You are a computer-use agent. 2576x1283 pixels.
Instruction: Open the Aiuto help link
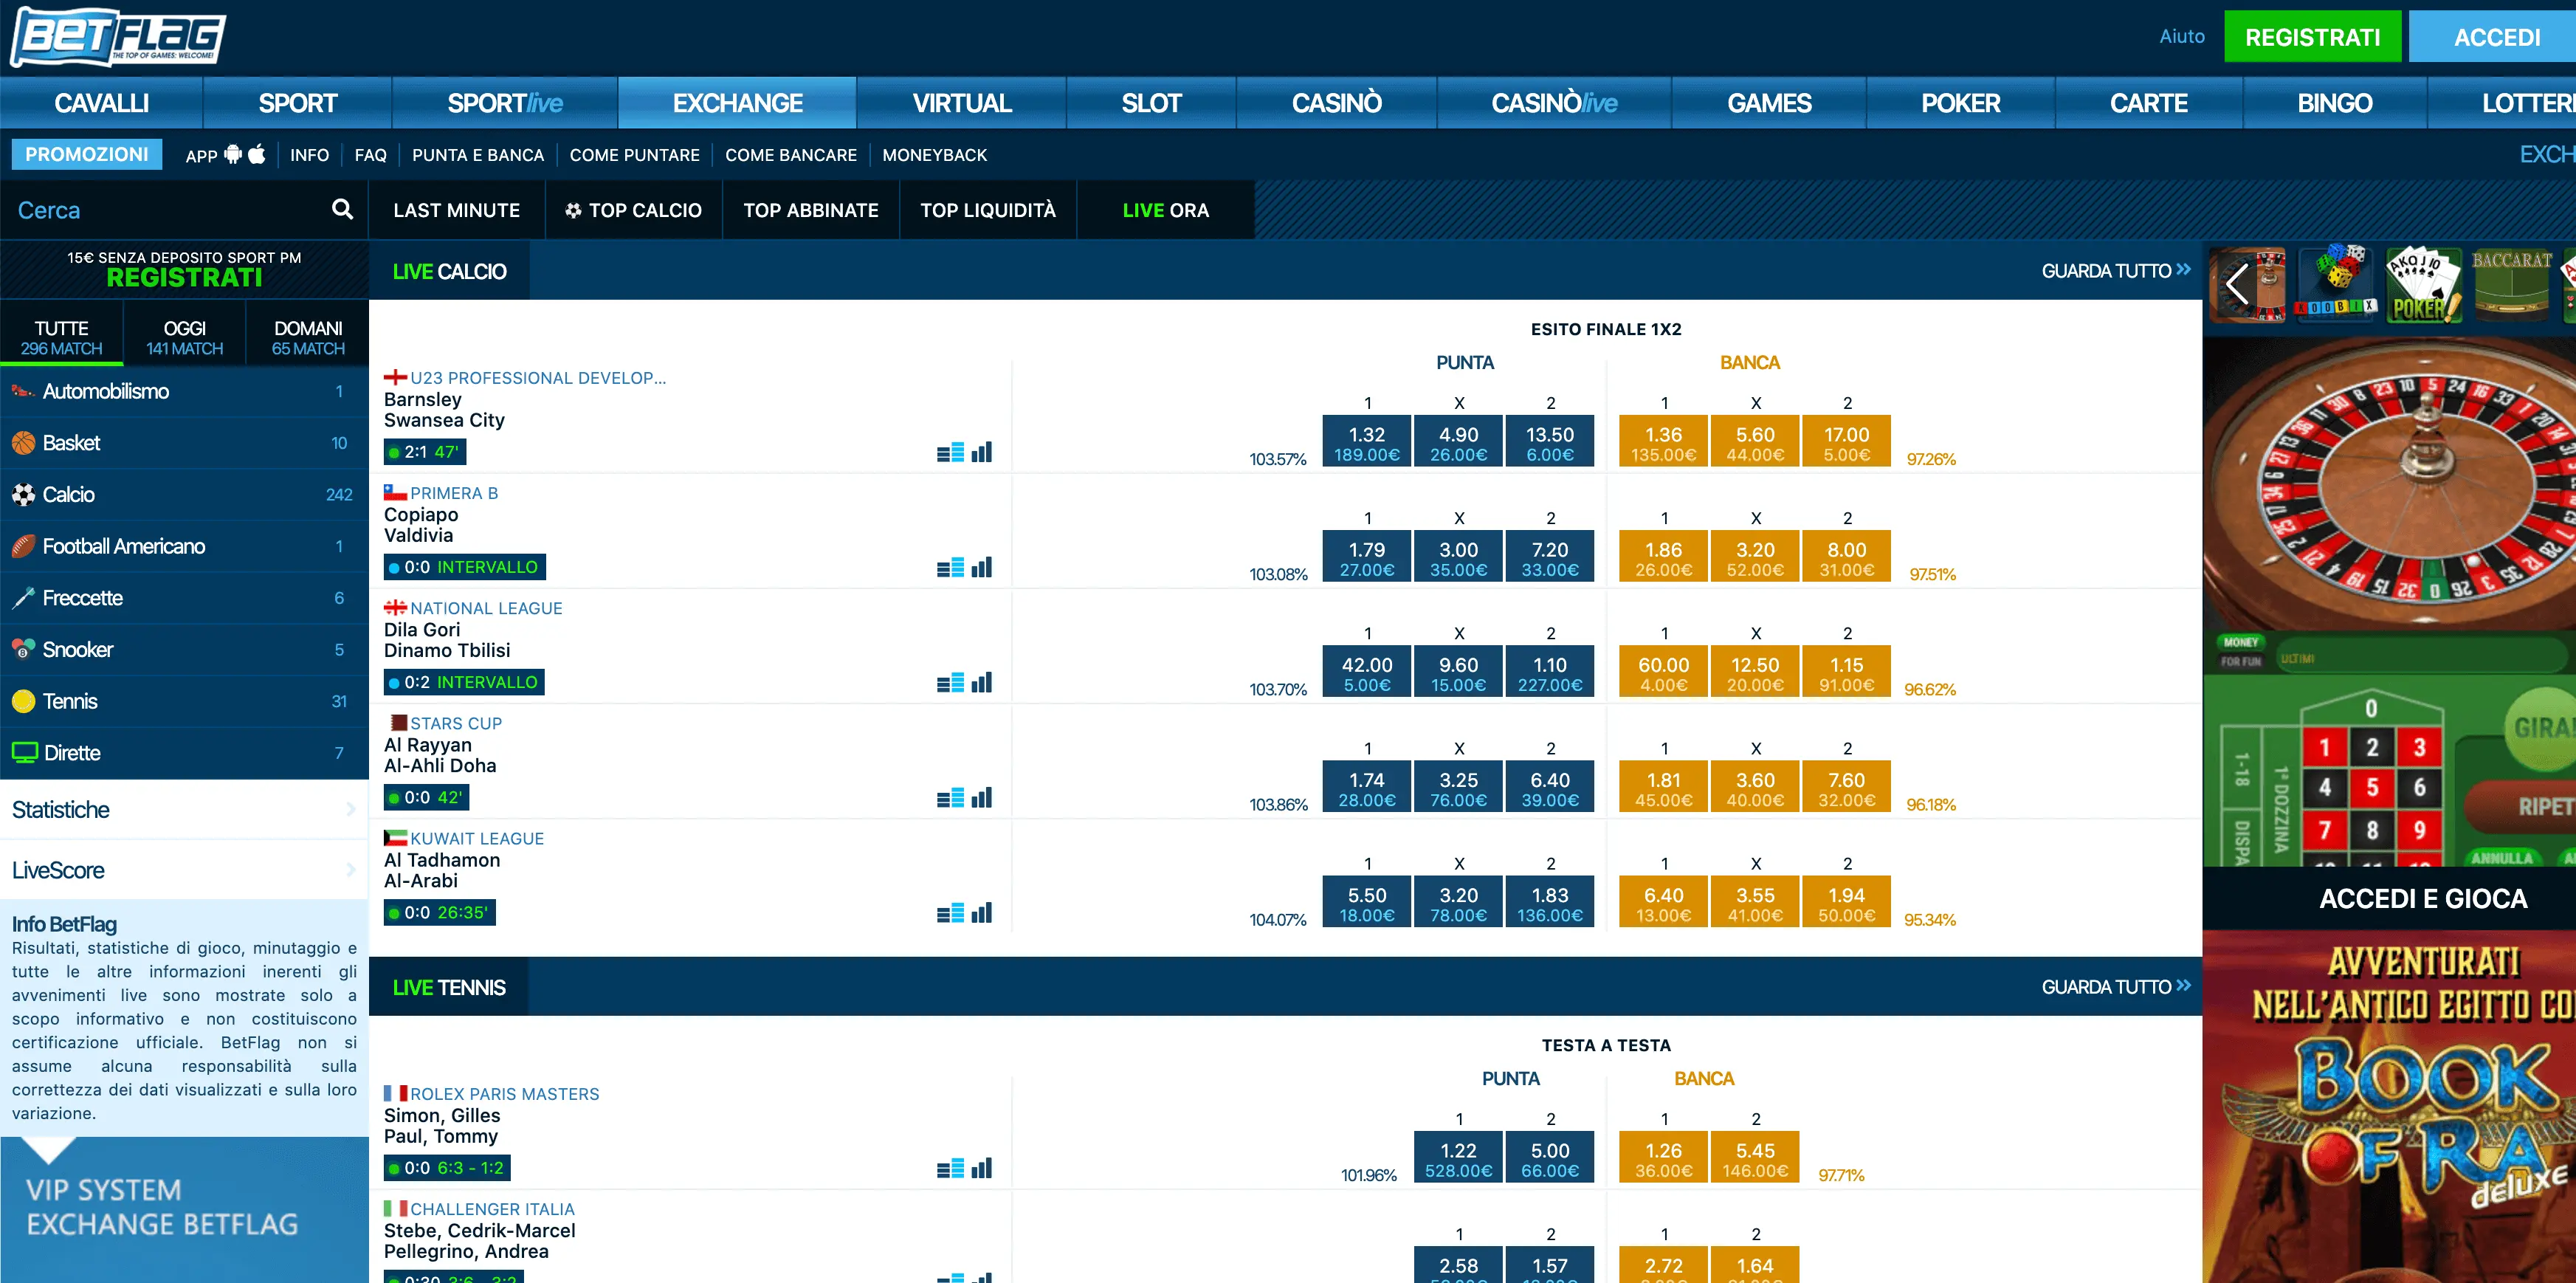point(2182,36)
